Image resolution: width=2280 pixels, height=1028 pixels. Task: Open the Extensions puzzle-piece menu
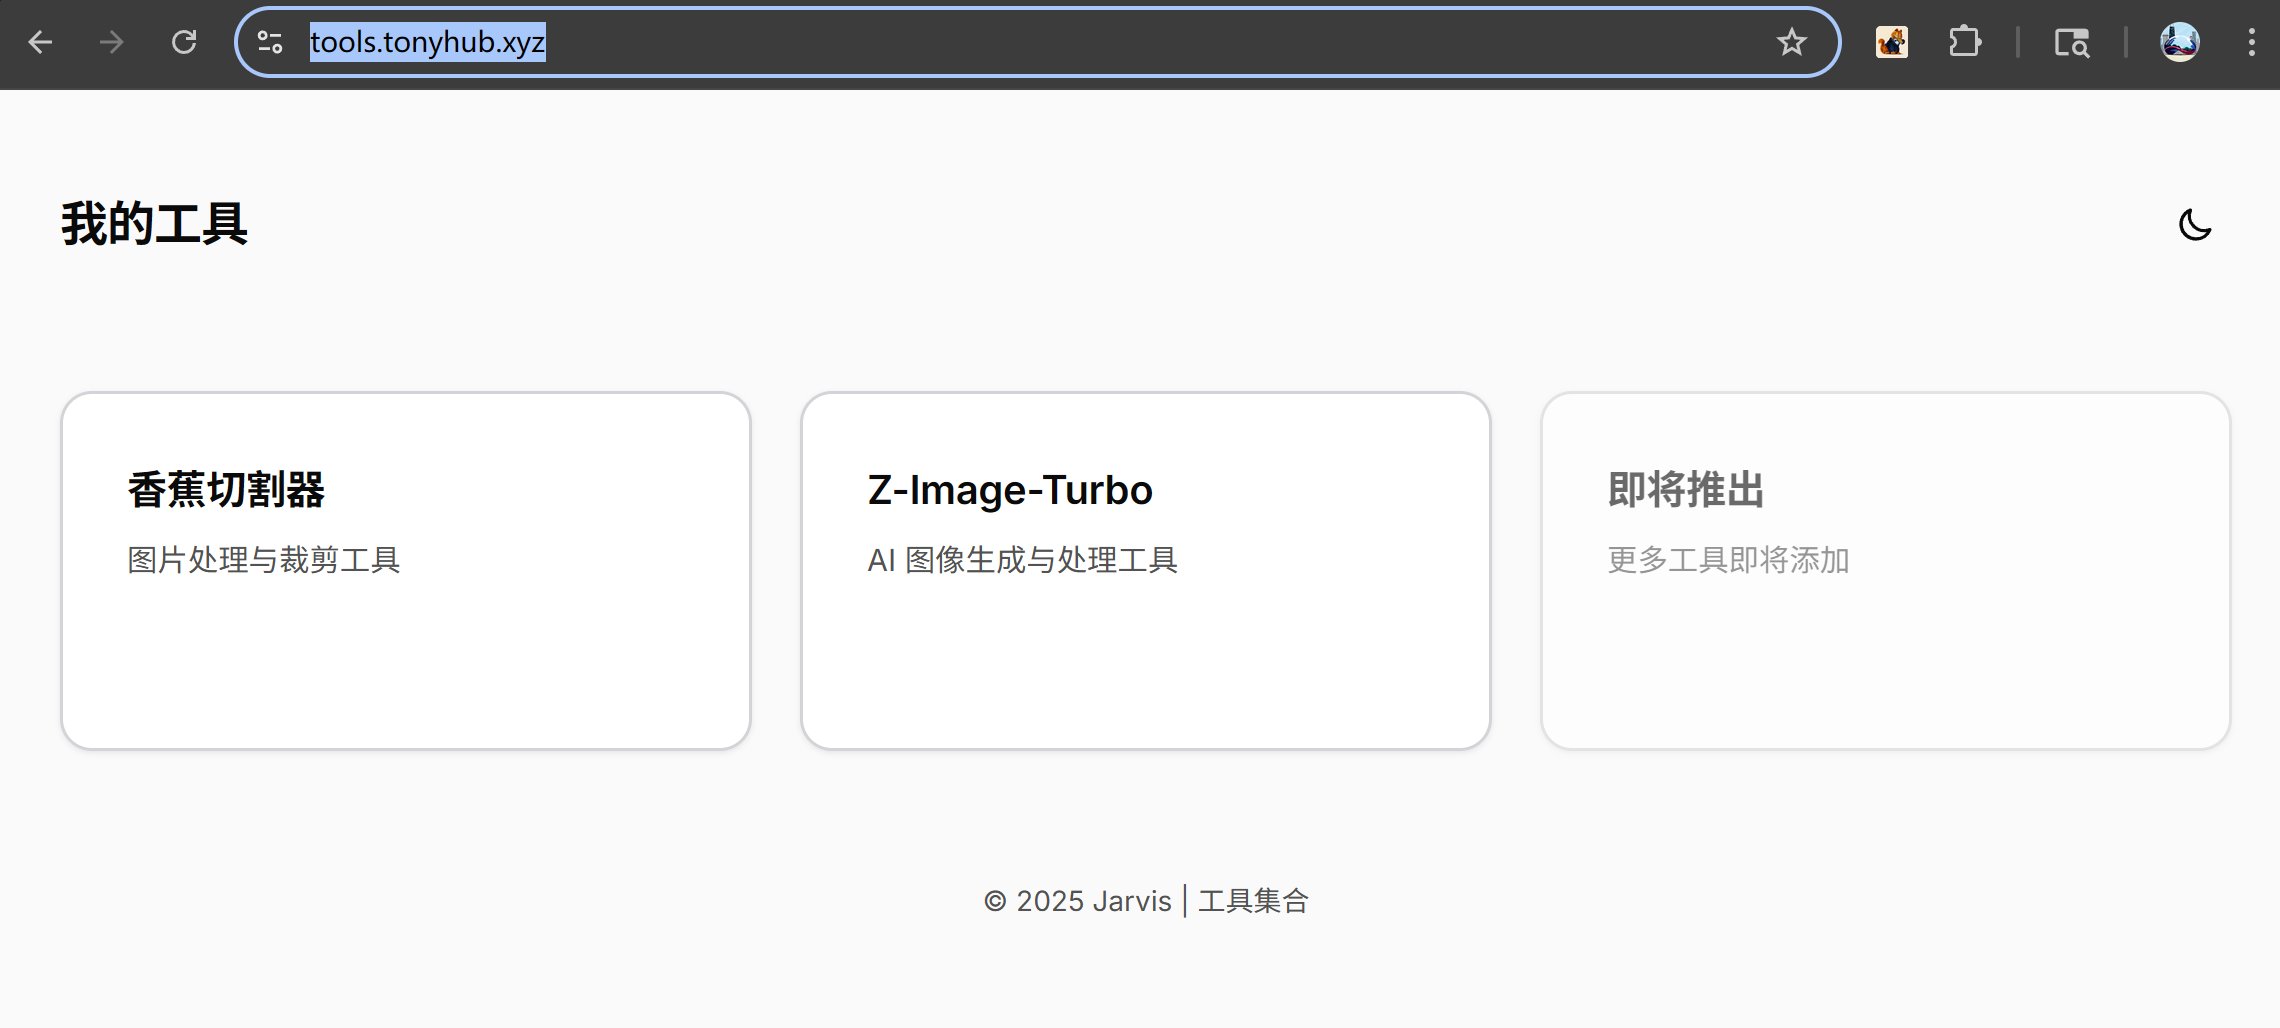(1964, 42)
